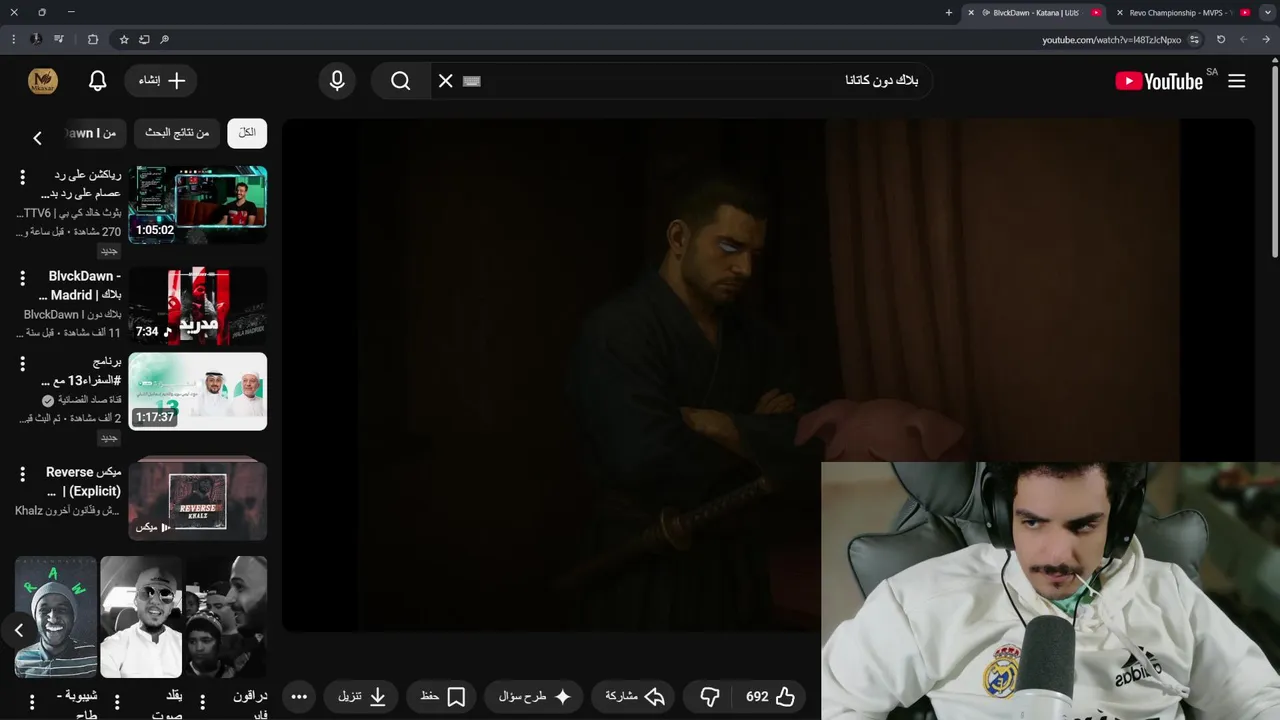Open the Short with green RAW cap
Screen dimensions: 1280x720
[56, 617]
